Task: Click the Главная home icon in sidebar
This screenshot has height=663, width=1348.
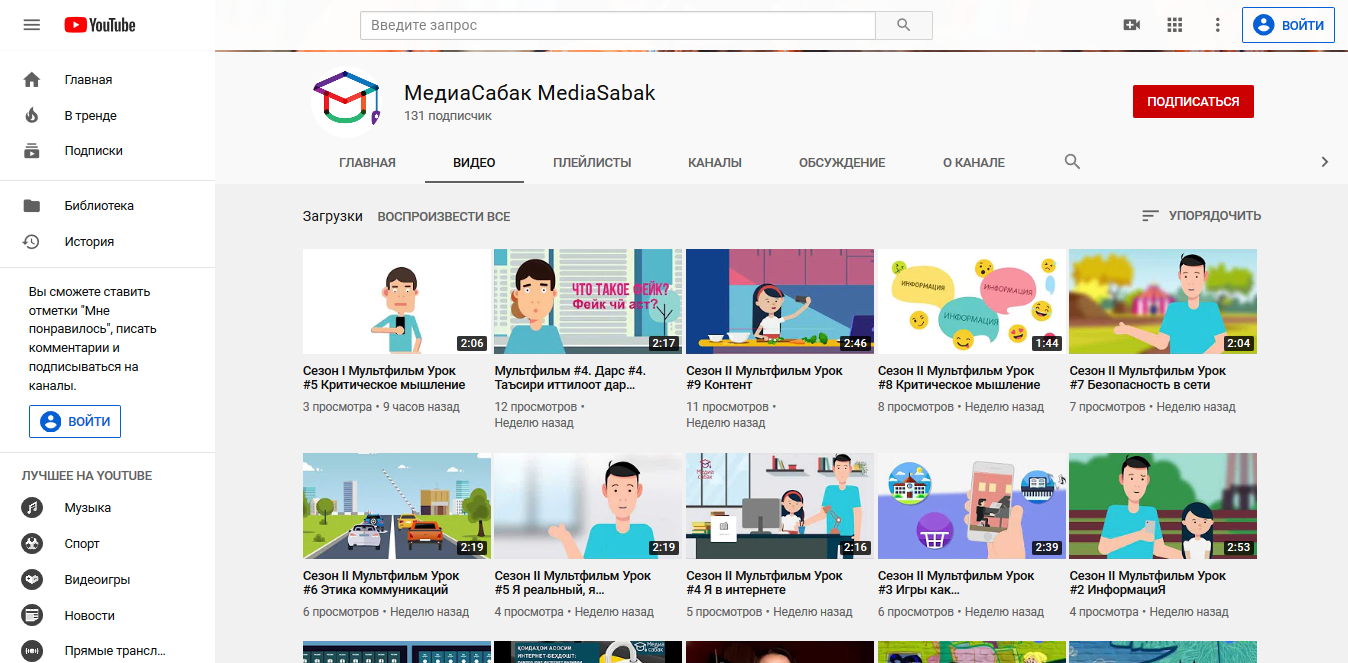Action: point(32,80)
